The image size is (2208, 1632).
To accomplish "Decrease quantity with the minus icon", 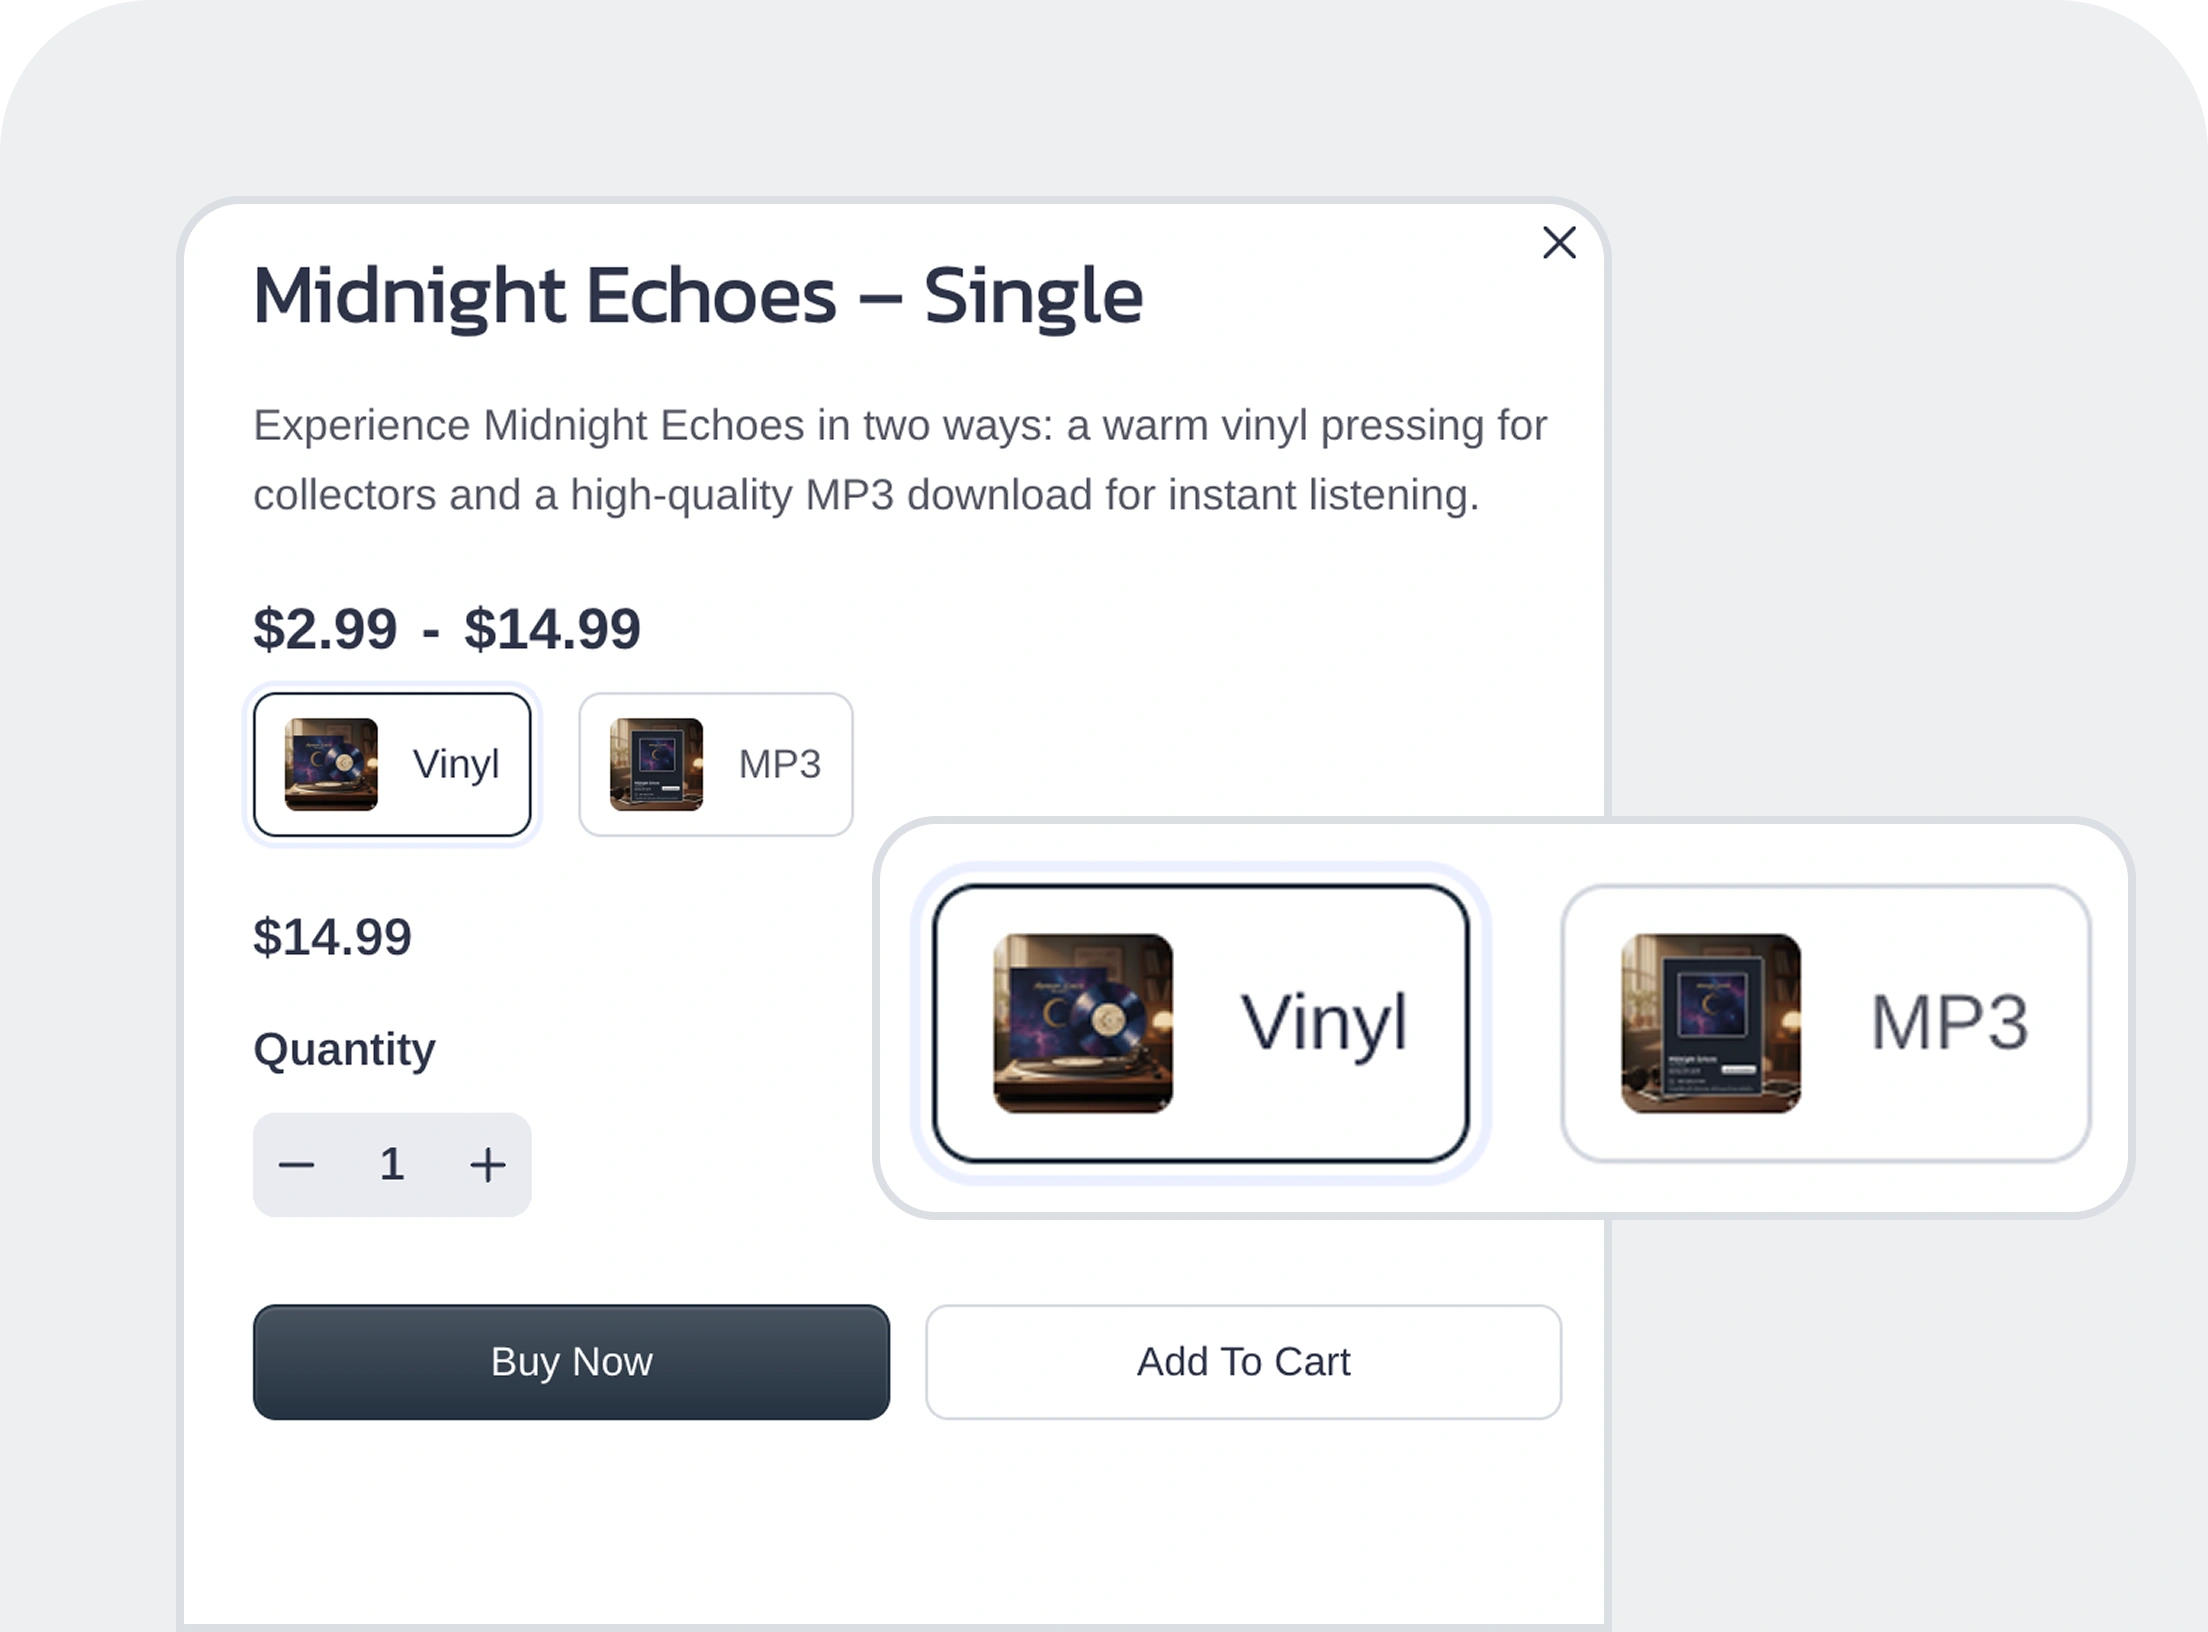I will coord(296,1165).
